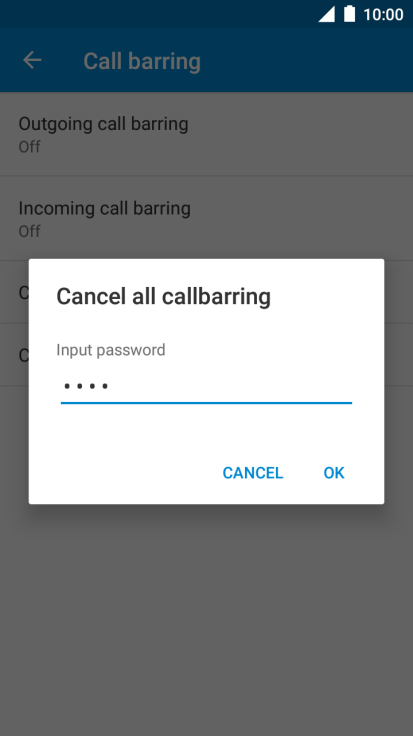Screen dimensions: 413x736
Task: Click the masked password dots
Action: pyautogui.click(x=86, y=387)
